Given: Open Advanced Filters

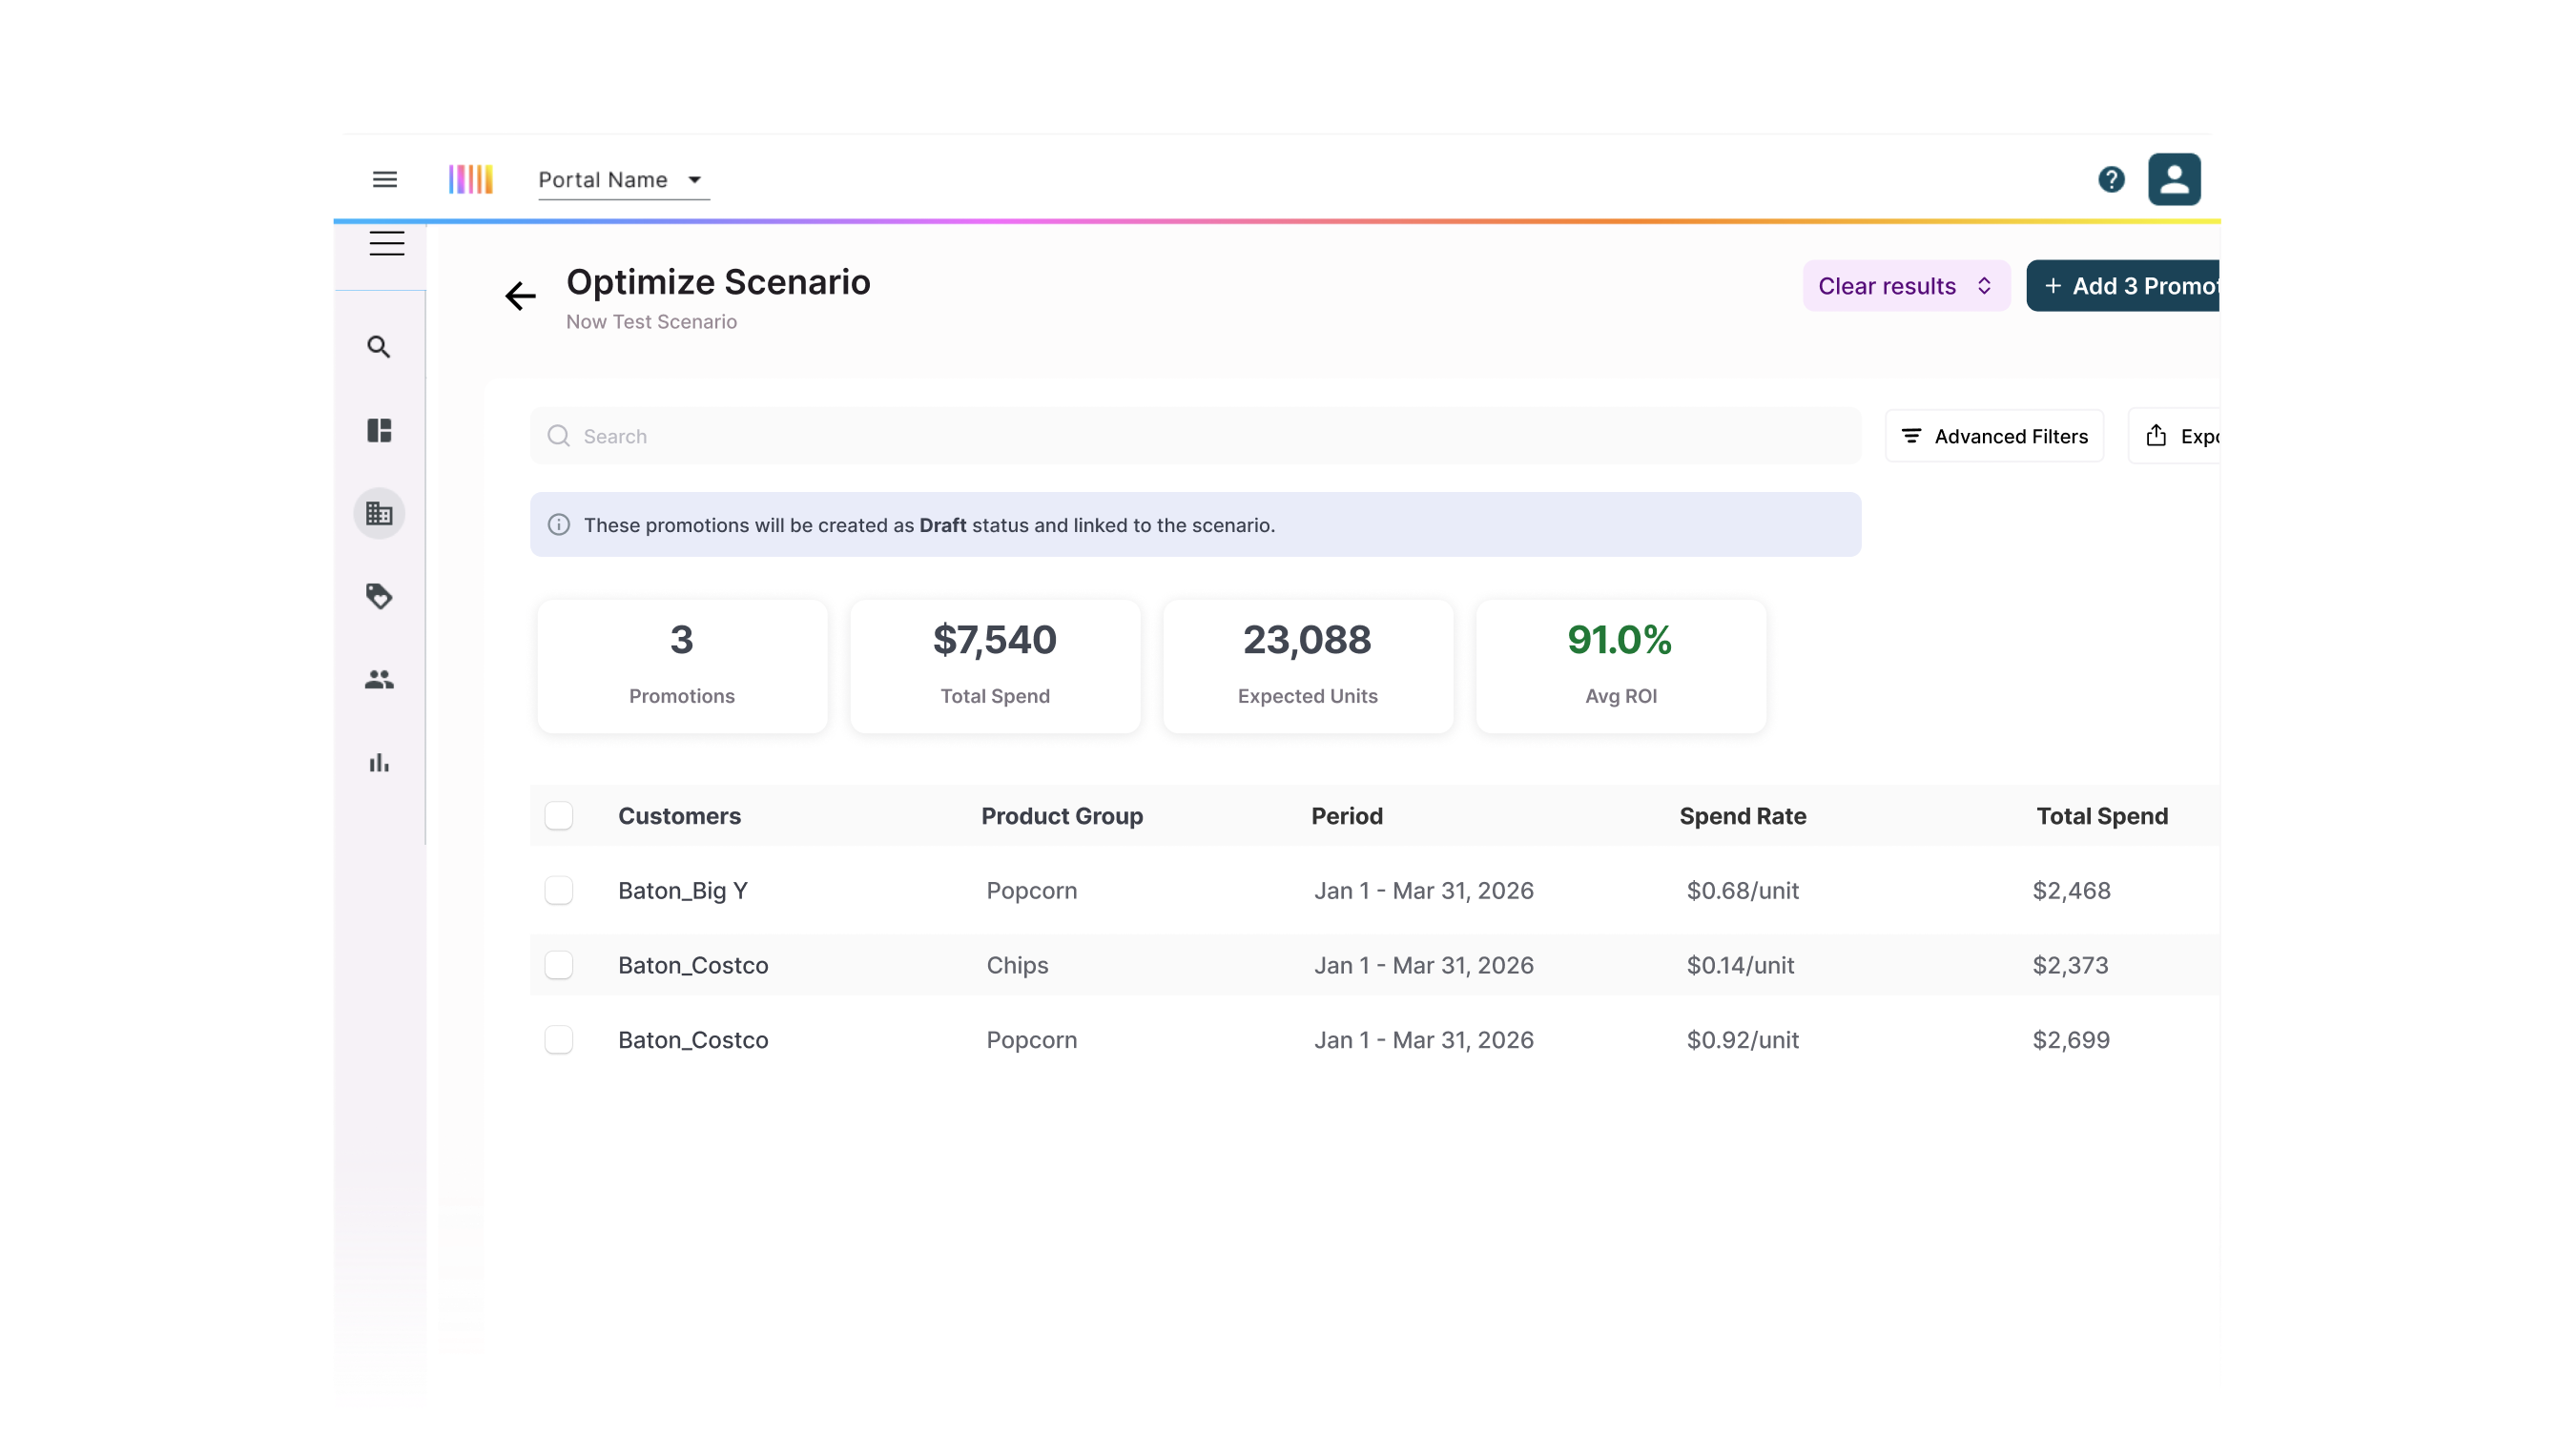Looking at the screenshot, I should [1994, 436].
